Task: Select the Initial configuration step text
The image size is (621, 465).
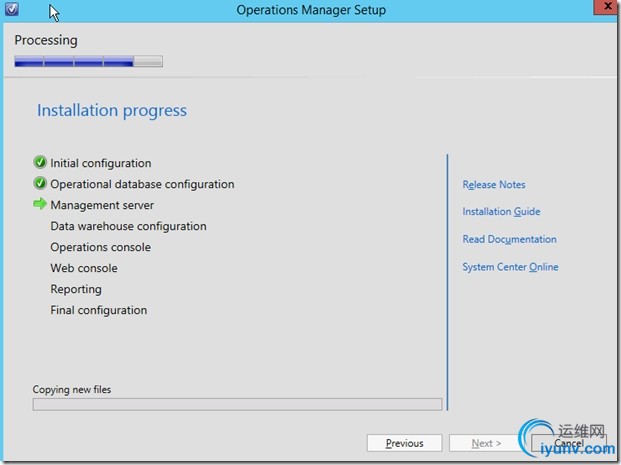Action: coord(101,163)
